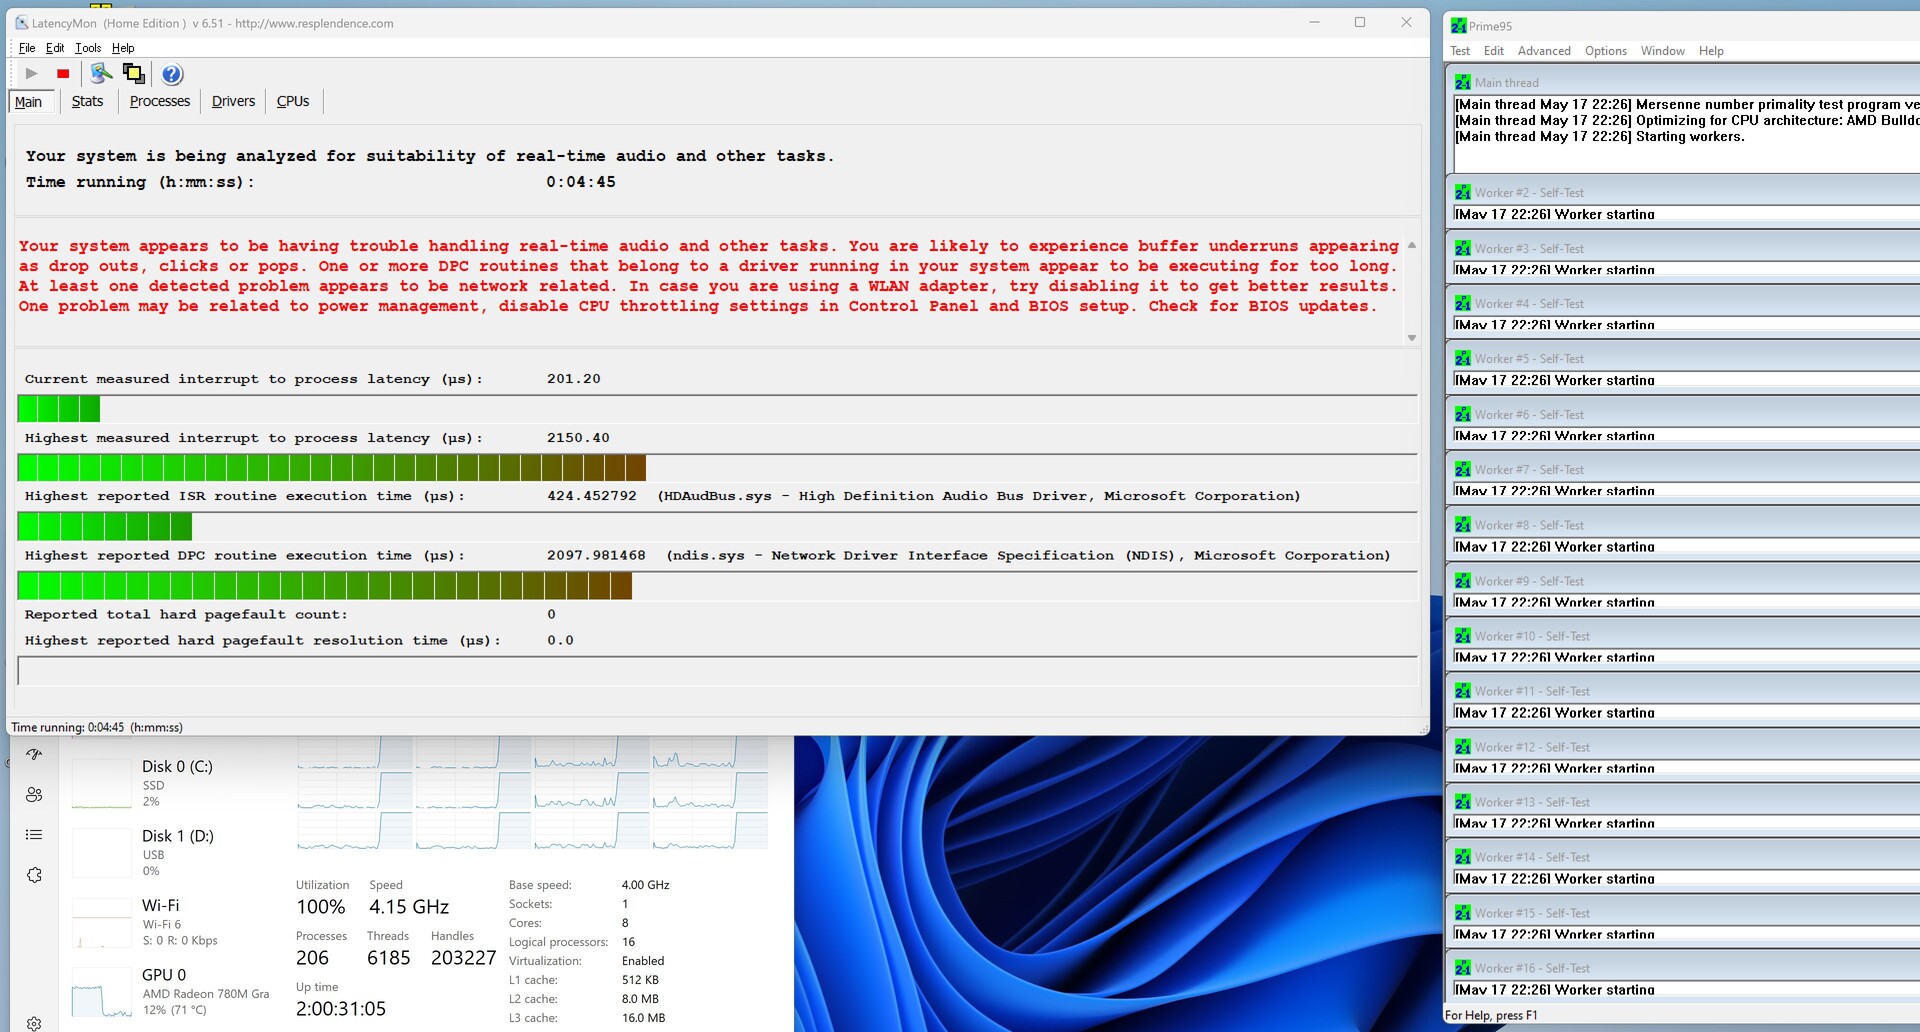
Task: Open the LatencyMon Help menu
Action: pos(123,48)
